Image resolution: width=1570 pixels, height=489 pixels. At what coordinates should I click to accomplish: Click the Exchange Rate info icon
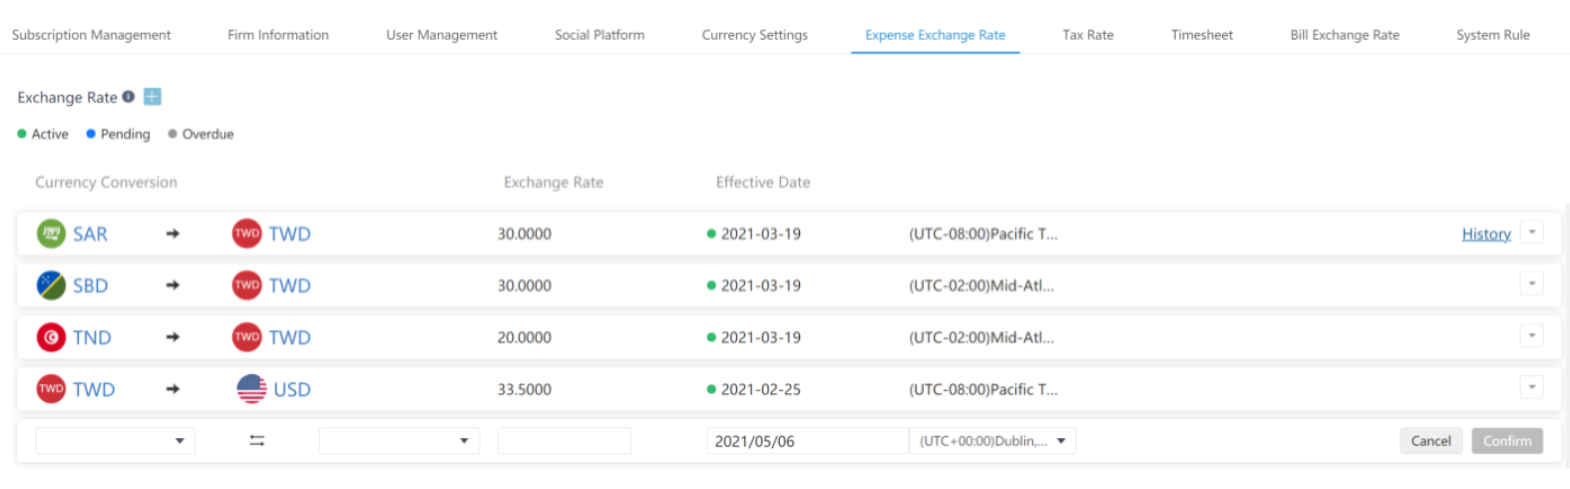(128, 97)
